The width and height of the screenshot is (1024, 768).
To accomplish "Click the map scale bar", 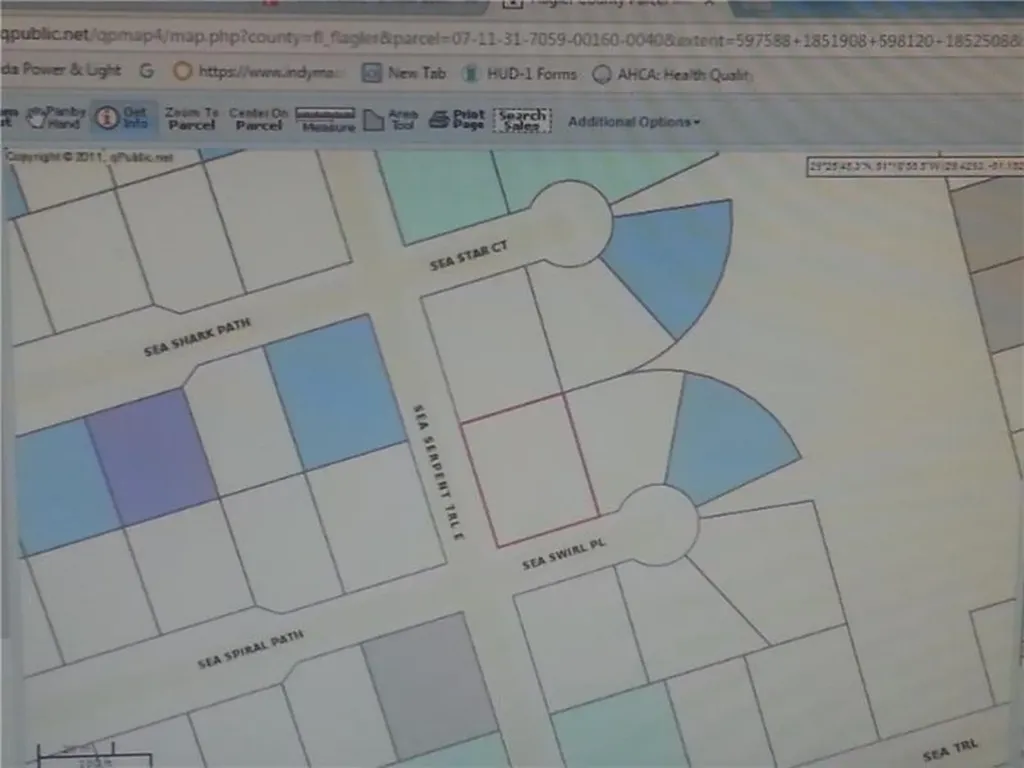I will click(x=95, y=756).
